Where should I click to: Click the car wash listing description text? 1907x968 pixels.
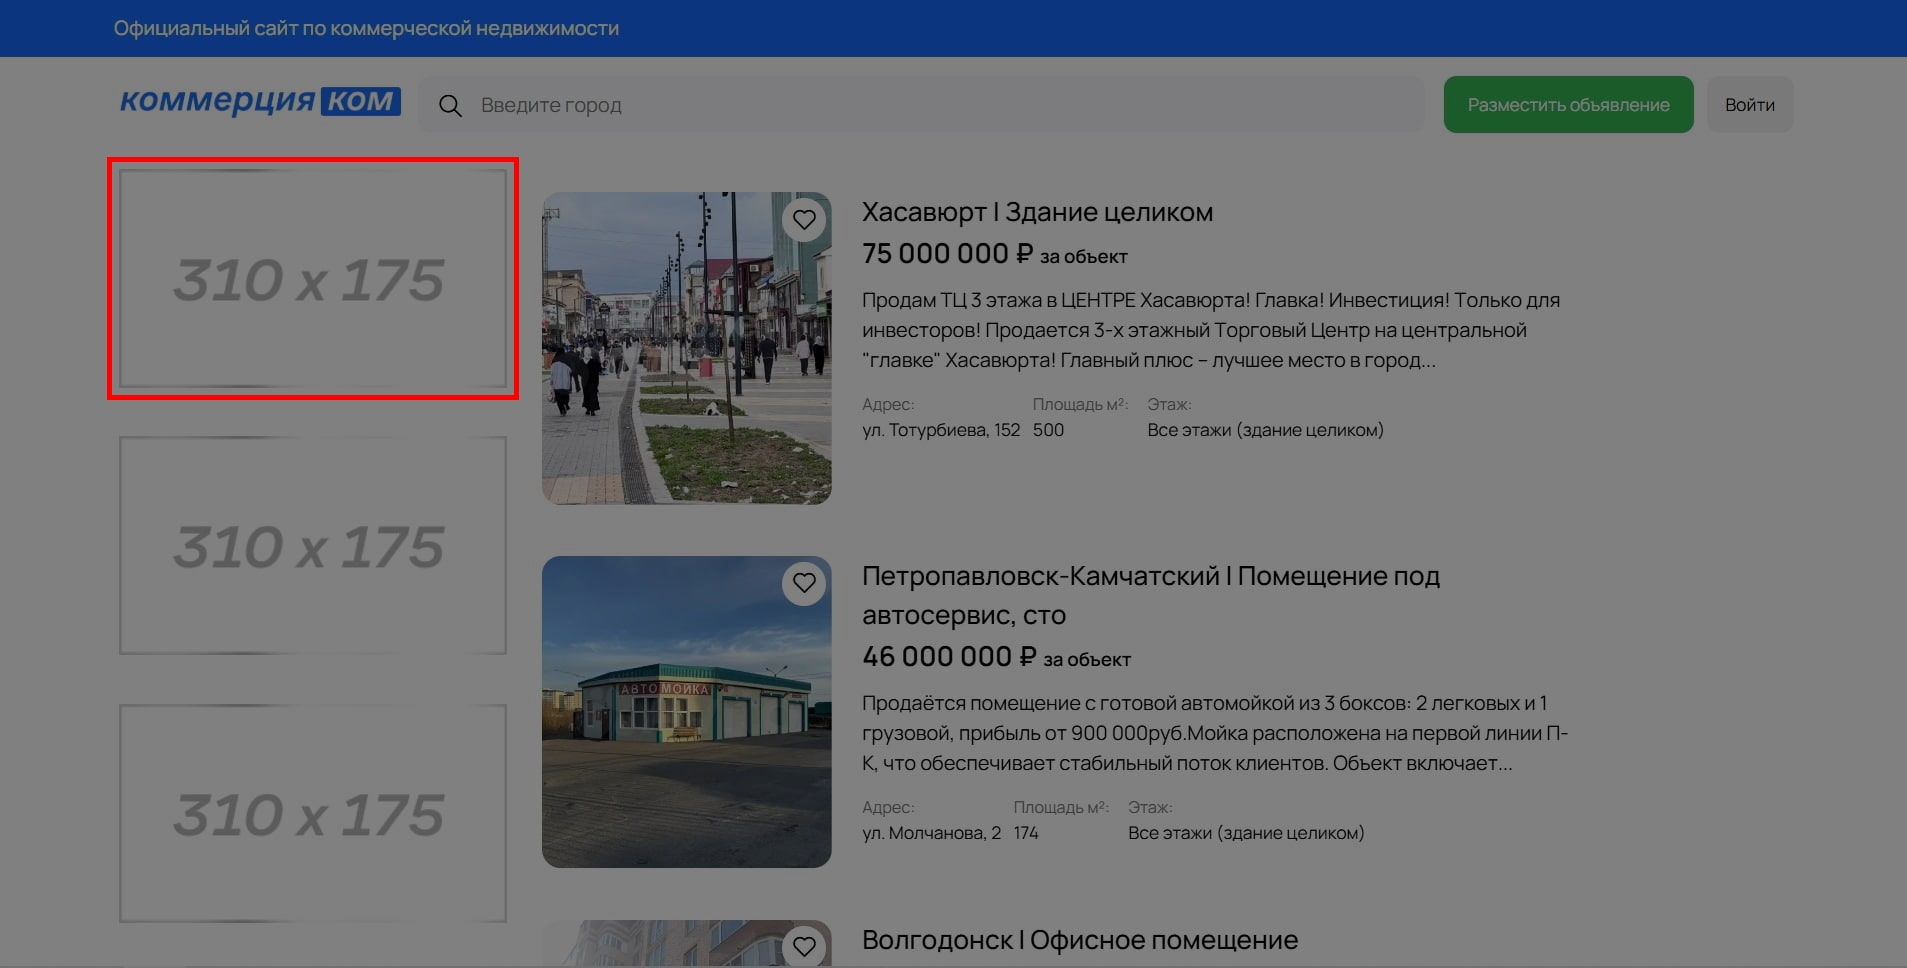point(1214,733)
